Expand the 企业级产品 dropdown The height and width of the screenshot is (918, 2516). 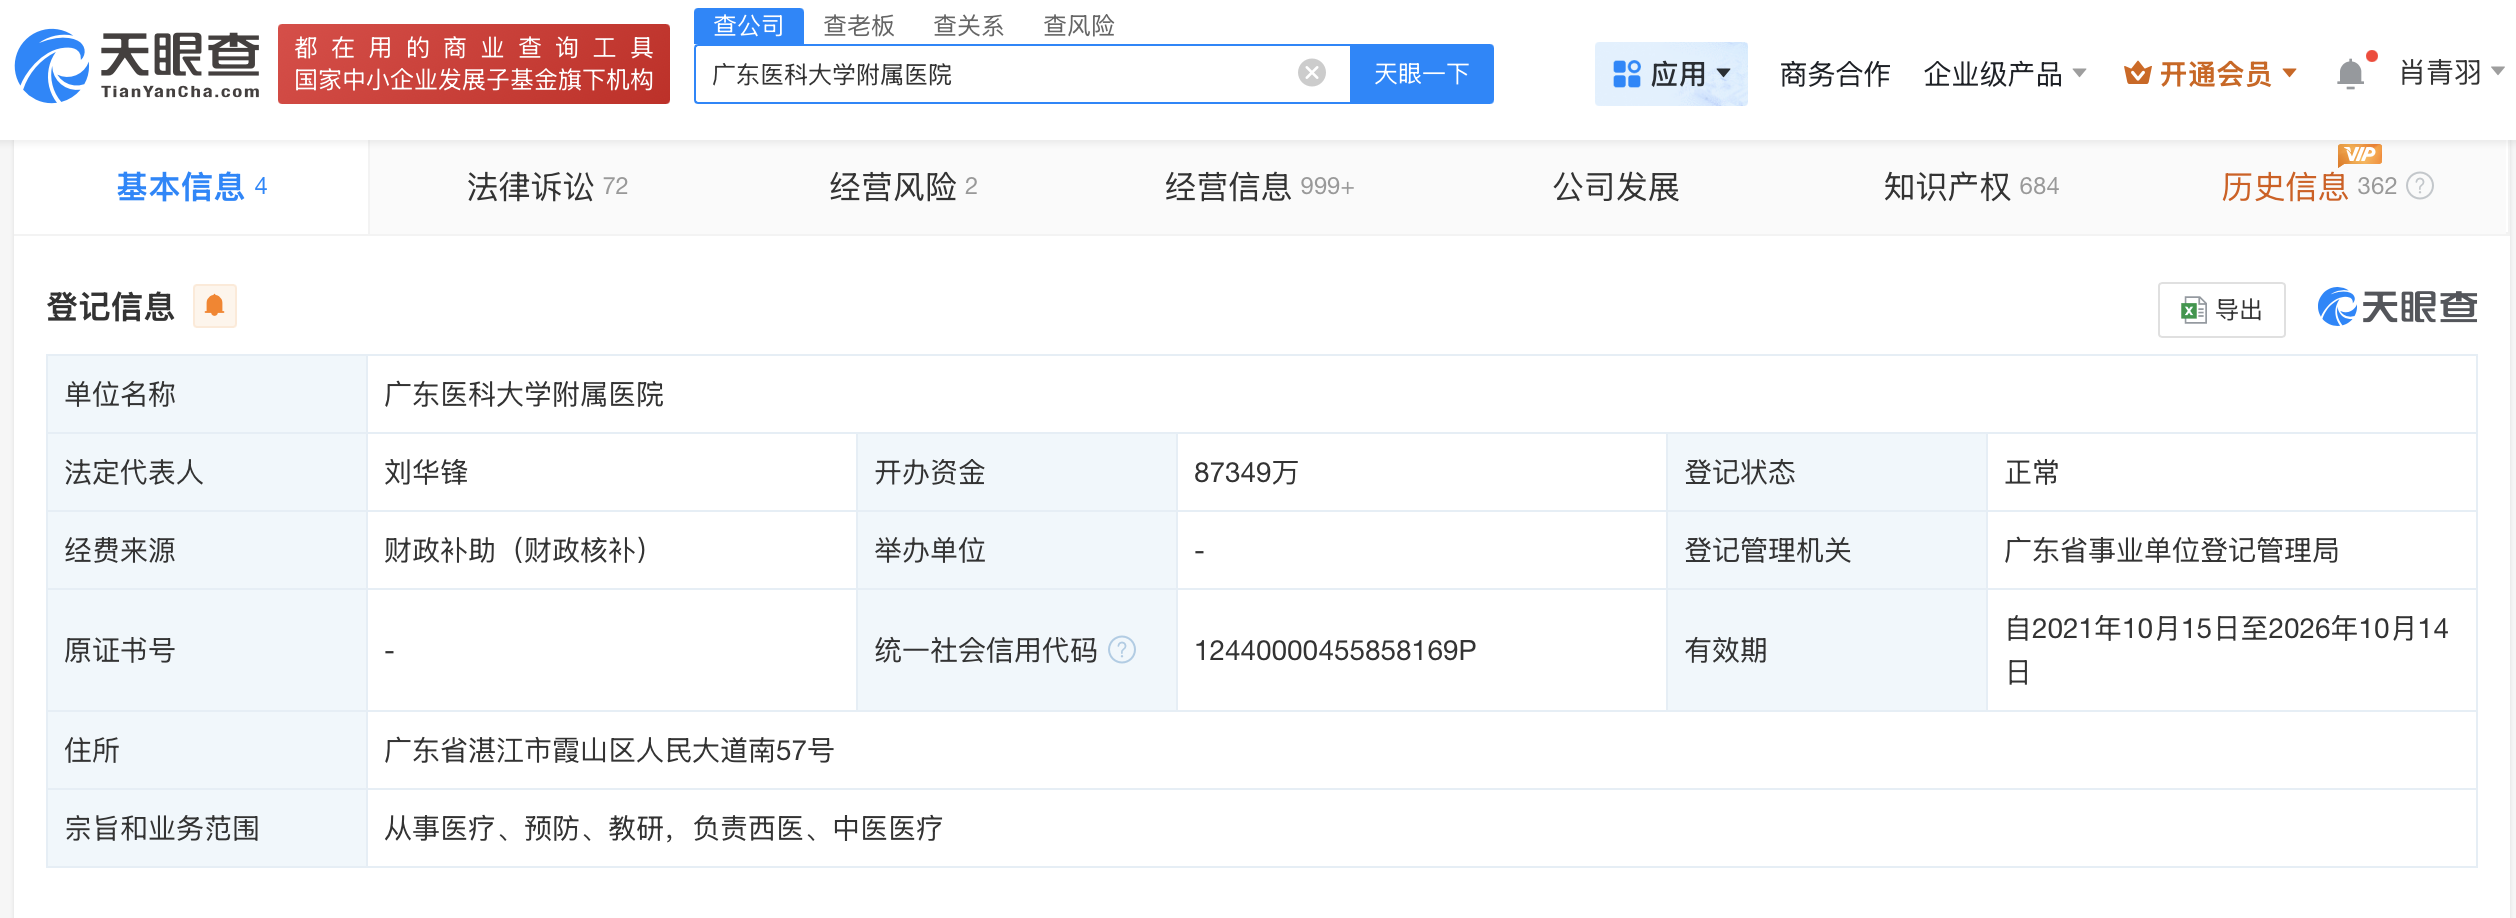(x=2004, y=74)
